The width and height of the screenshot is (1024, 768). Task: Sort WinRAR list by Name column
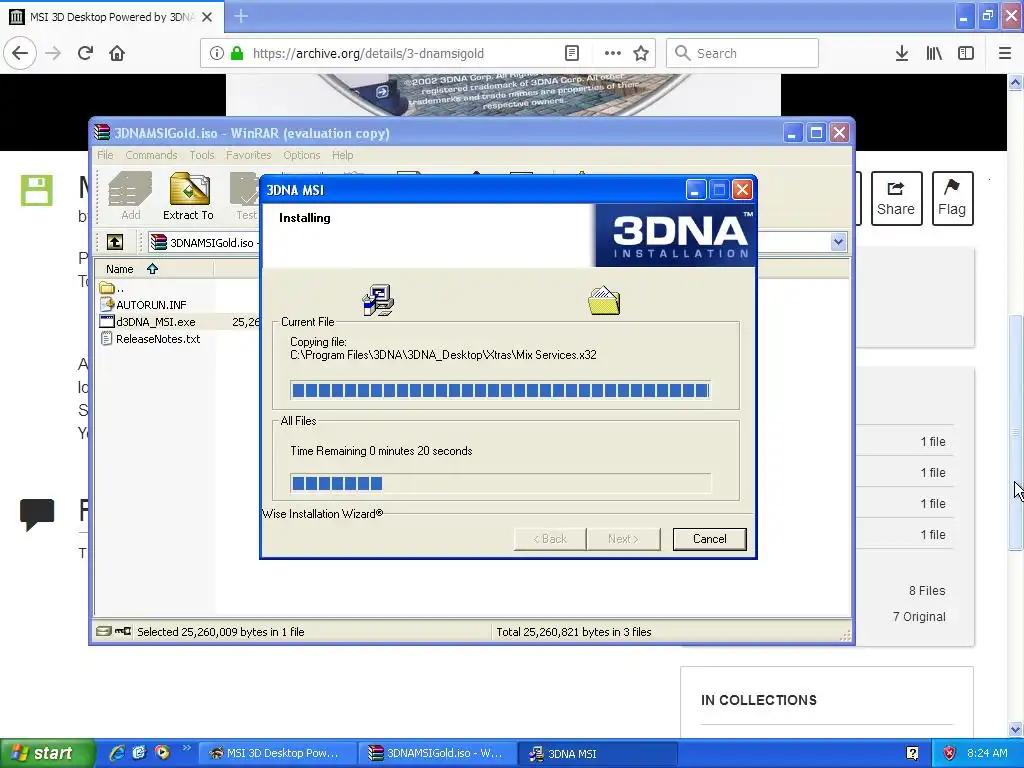[x=154, y=268]
